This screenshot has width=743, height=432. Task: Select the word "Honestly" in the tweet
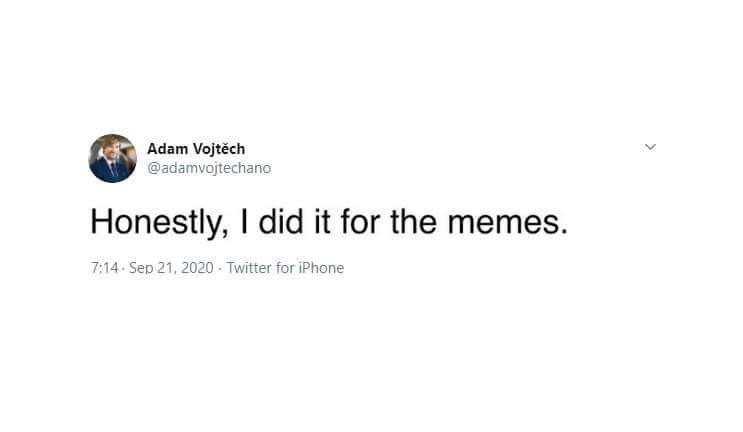click(155, 223)
